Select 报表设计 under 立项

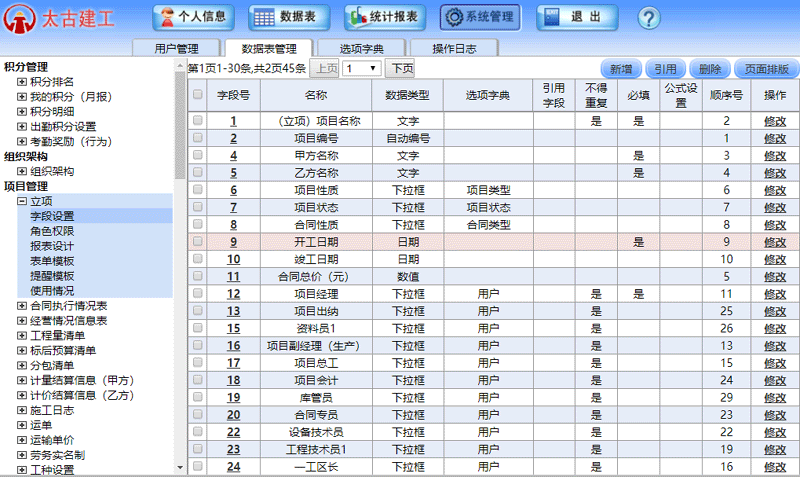(52, 246)
